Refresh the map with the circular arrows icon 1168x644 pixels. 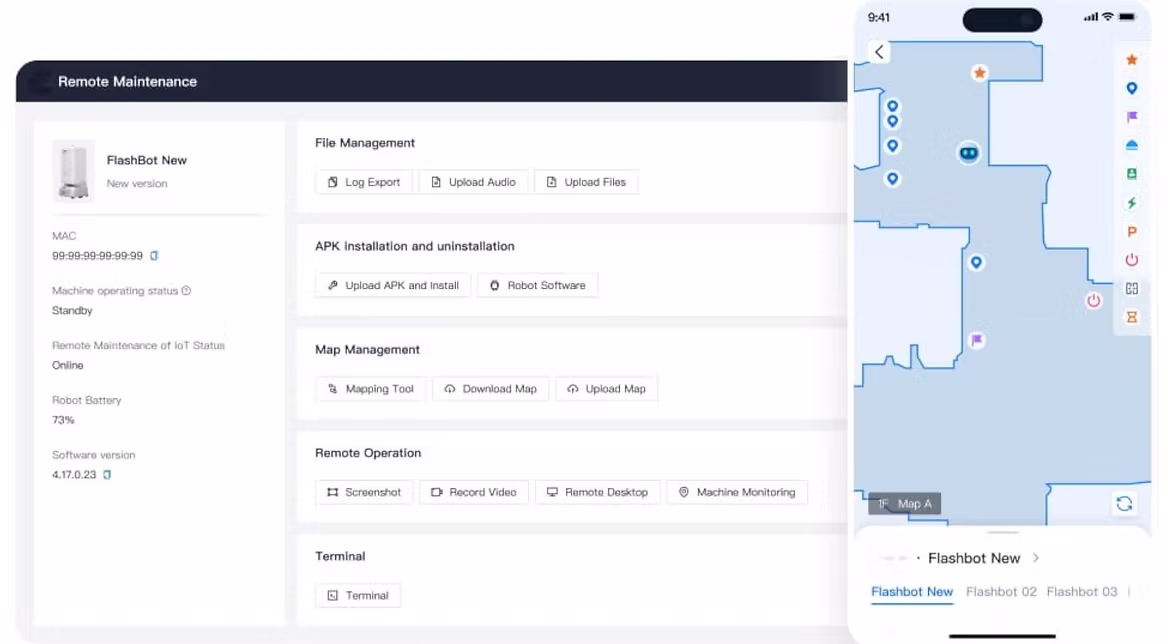click(x=1124, y=504)
